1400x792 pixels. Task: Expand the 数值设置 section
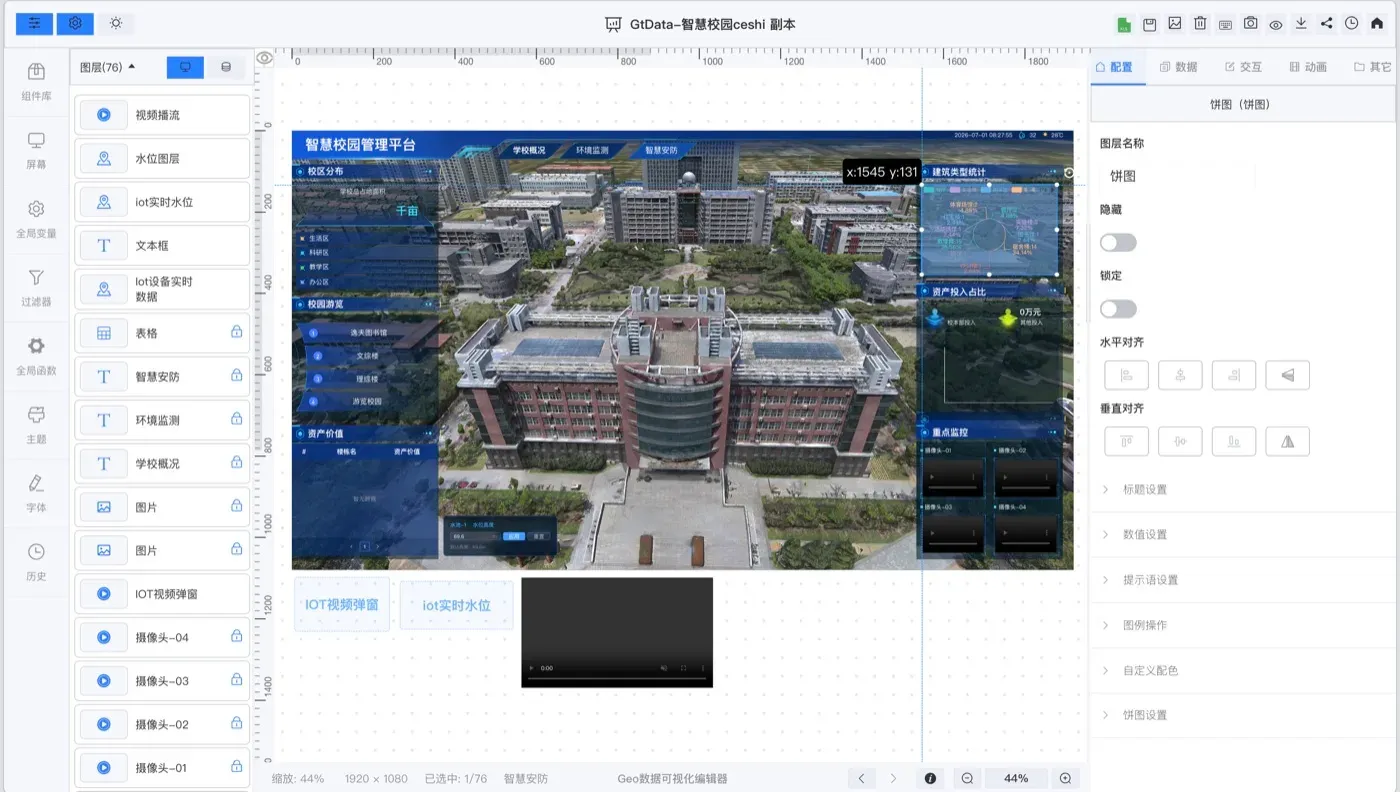coord(1244,534)
